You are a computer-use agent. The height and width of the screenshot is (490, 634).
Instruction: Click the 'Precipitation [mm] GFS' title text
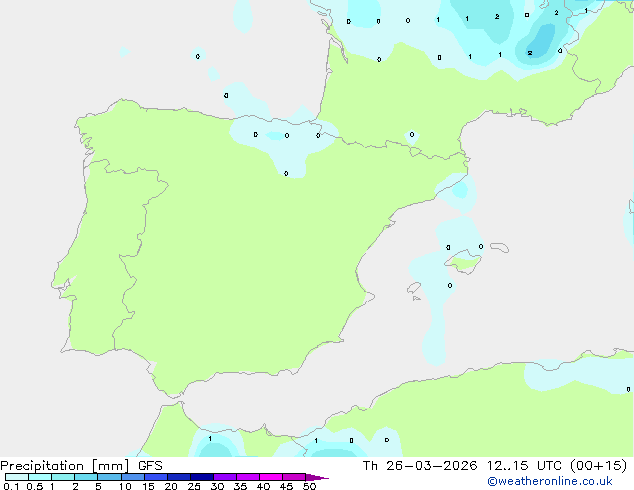click(81, 466)
